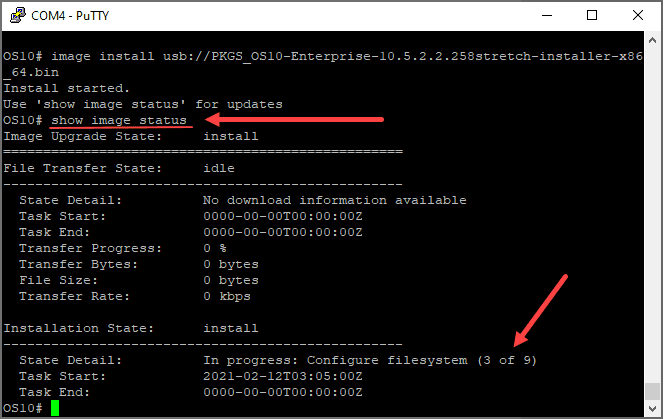
Task: Click the 'Transfer Bytes:' label
Action: [79, 264]
